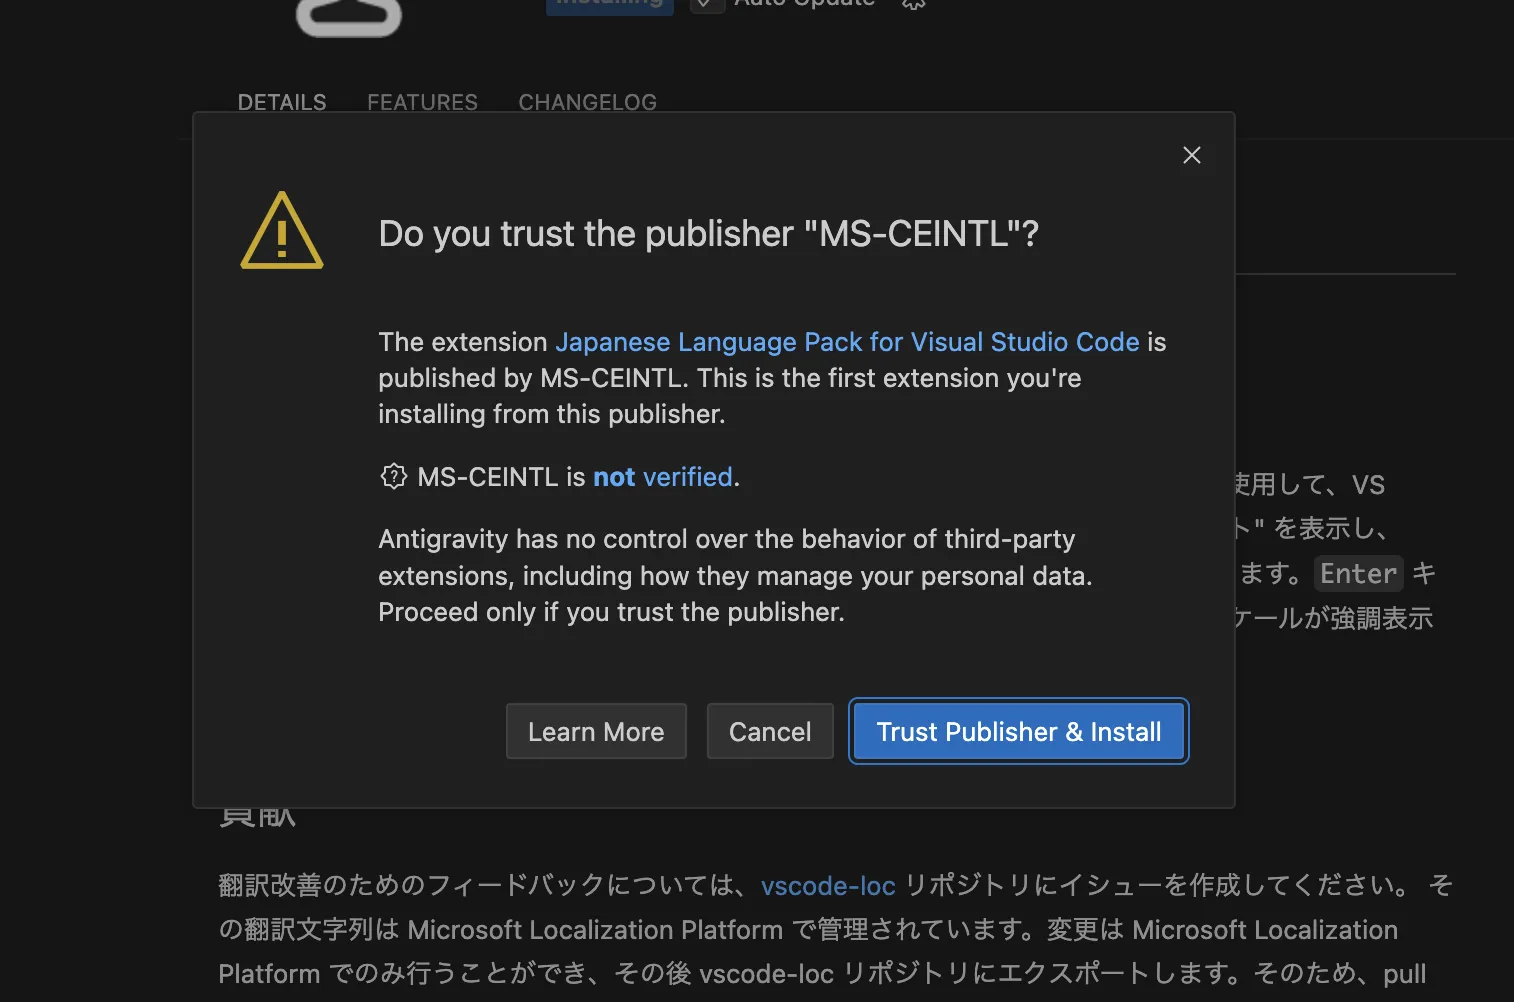Click the "Do you trust the publisher" heading

pyautogui.click(x=708, y=234)
